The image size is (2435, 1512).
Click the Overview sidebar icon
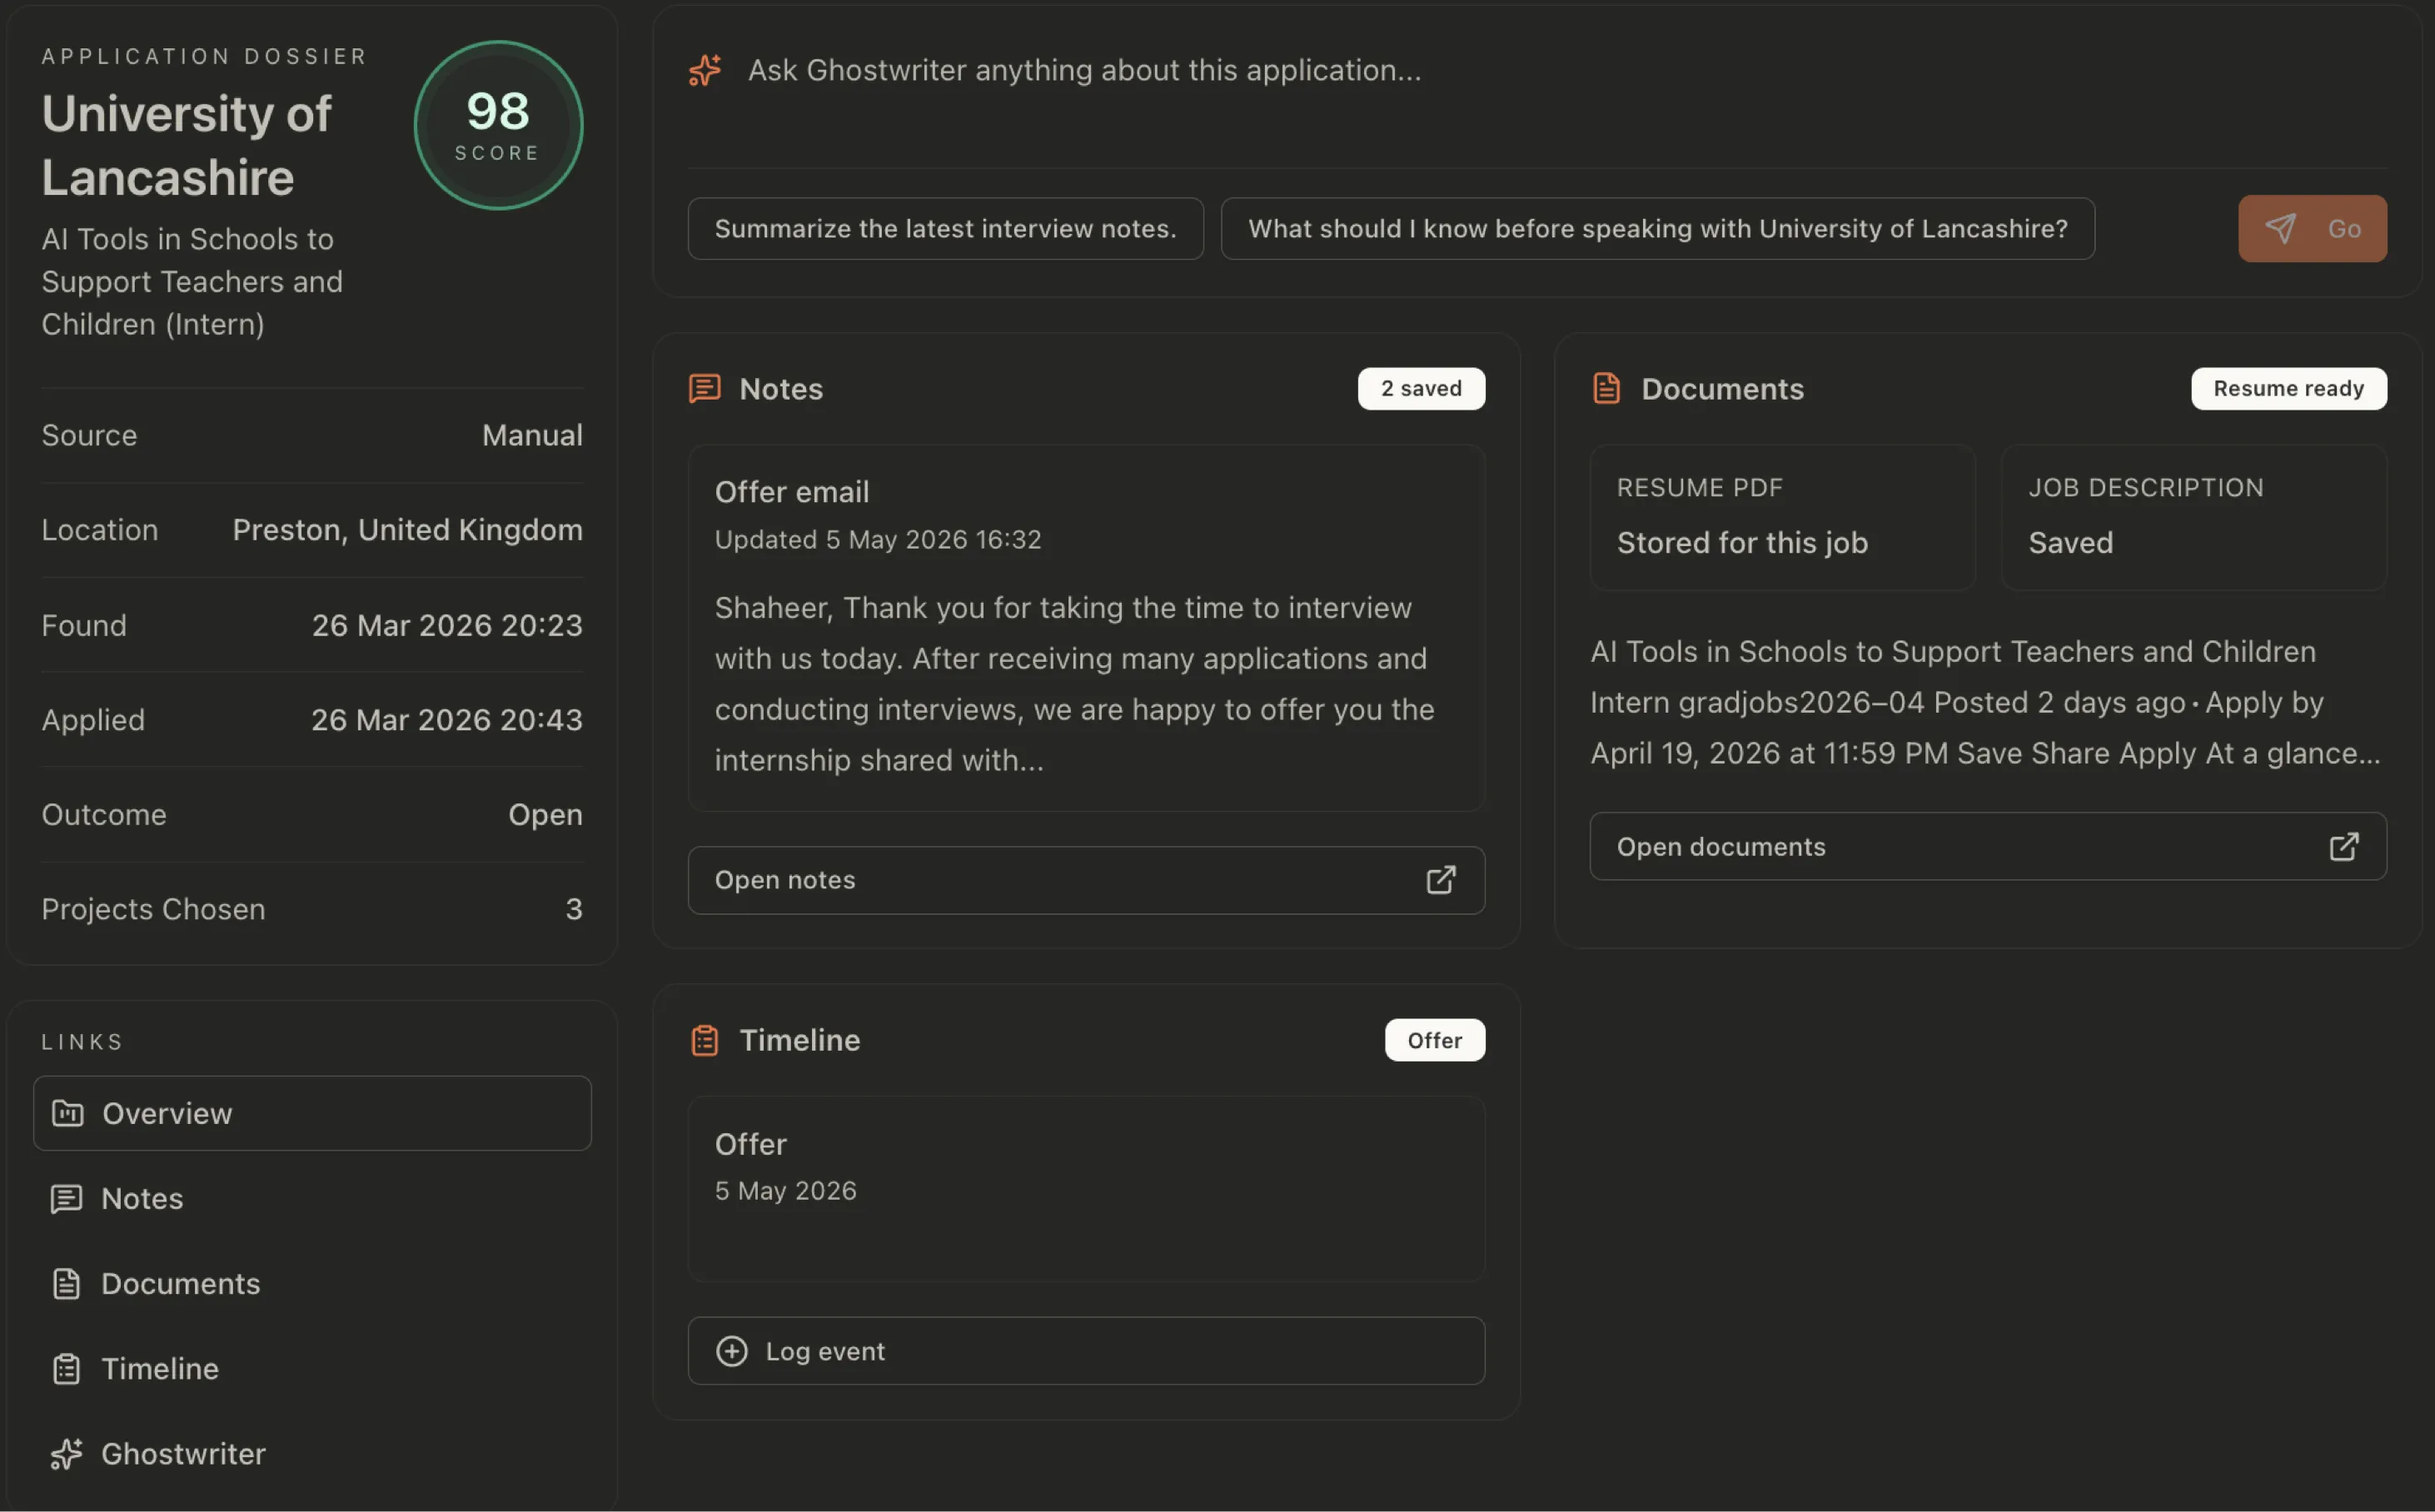[x=68, y=1113]
